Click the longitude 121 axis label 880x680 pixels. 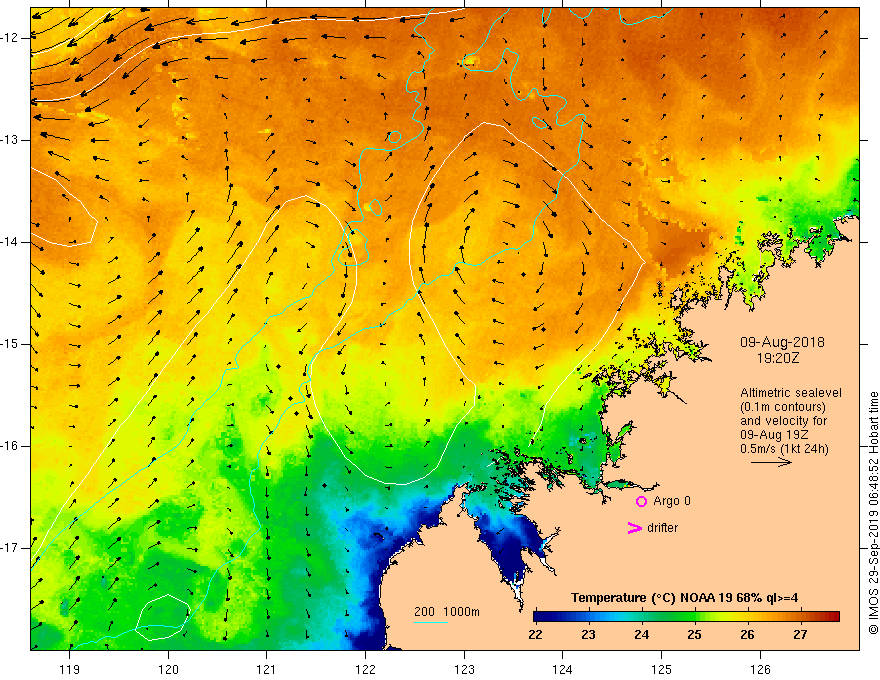[267, 669]
